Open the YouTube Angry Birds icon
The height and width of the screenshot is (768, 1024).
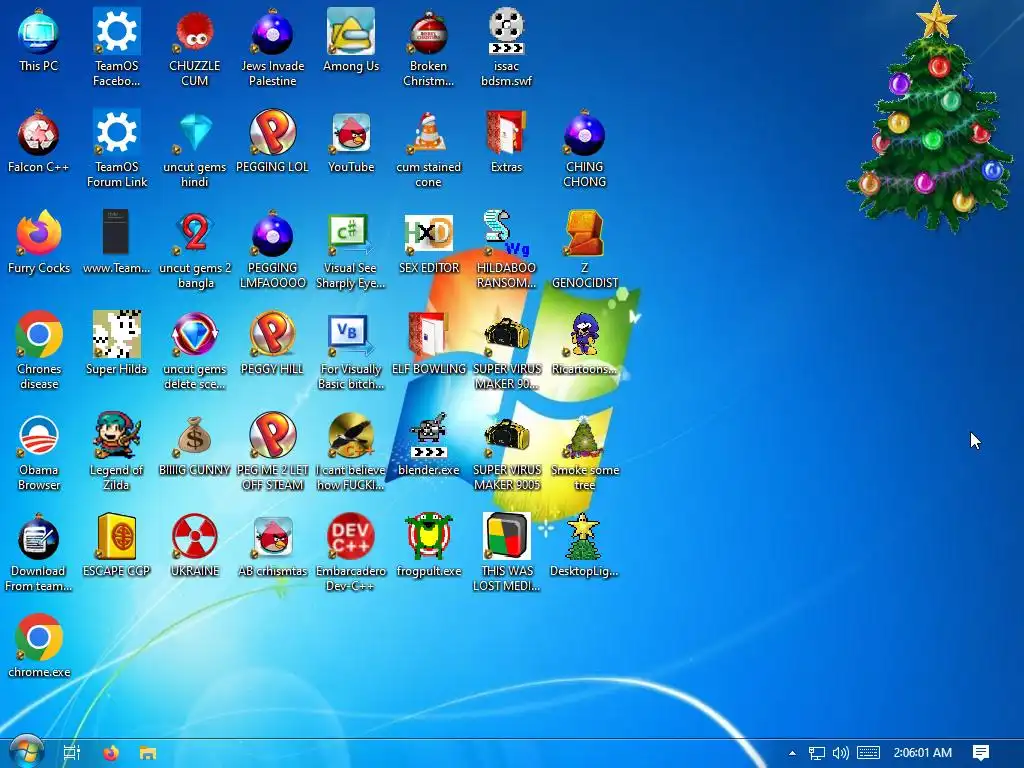point(351,142)
